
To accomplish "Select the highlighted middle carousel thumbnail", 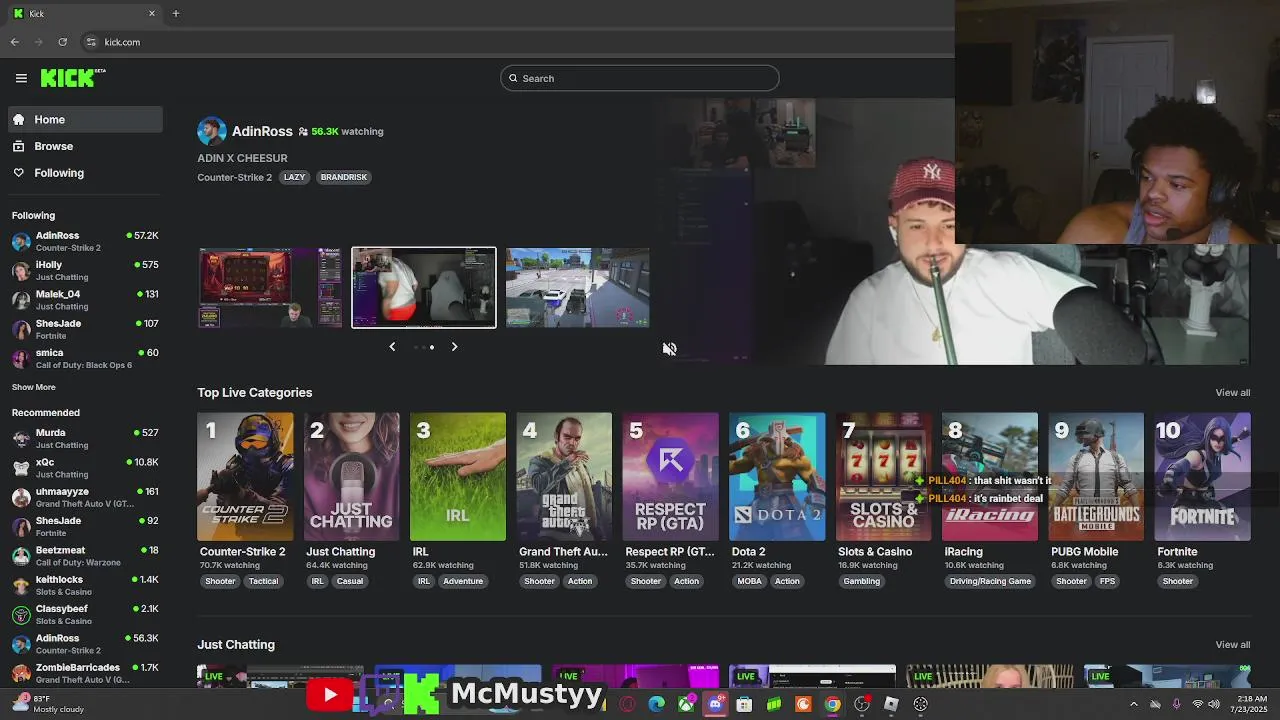I will point(424,288).
